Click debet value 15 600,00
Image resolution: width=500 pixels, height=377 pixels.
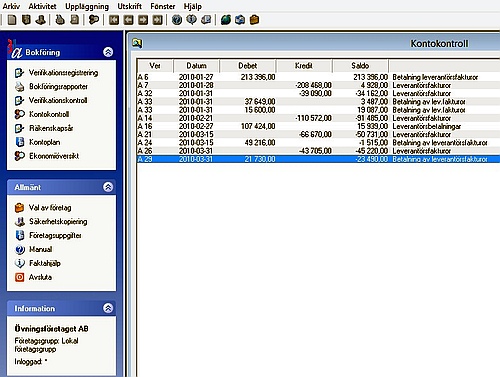click(260, 110)
